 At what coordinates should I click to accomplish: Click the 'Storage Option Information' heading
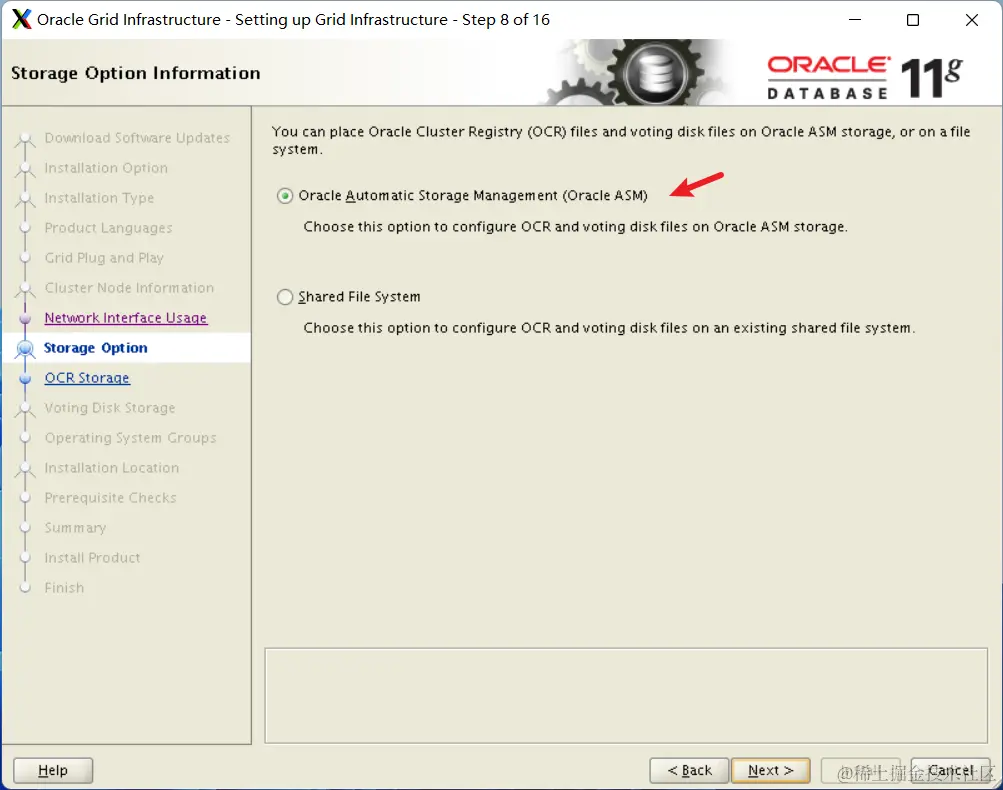[x=136, y=74]
